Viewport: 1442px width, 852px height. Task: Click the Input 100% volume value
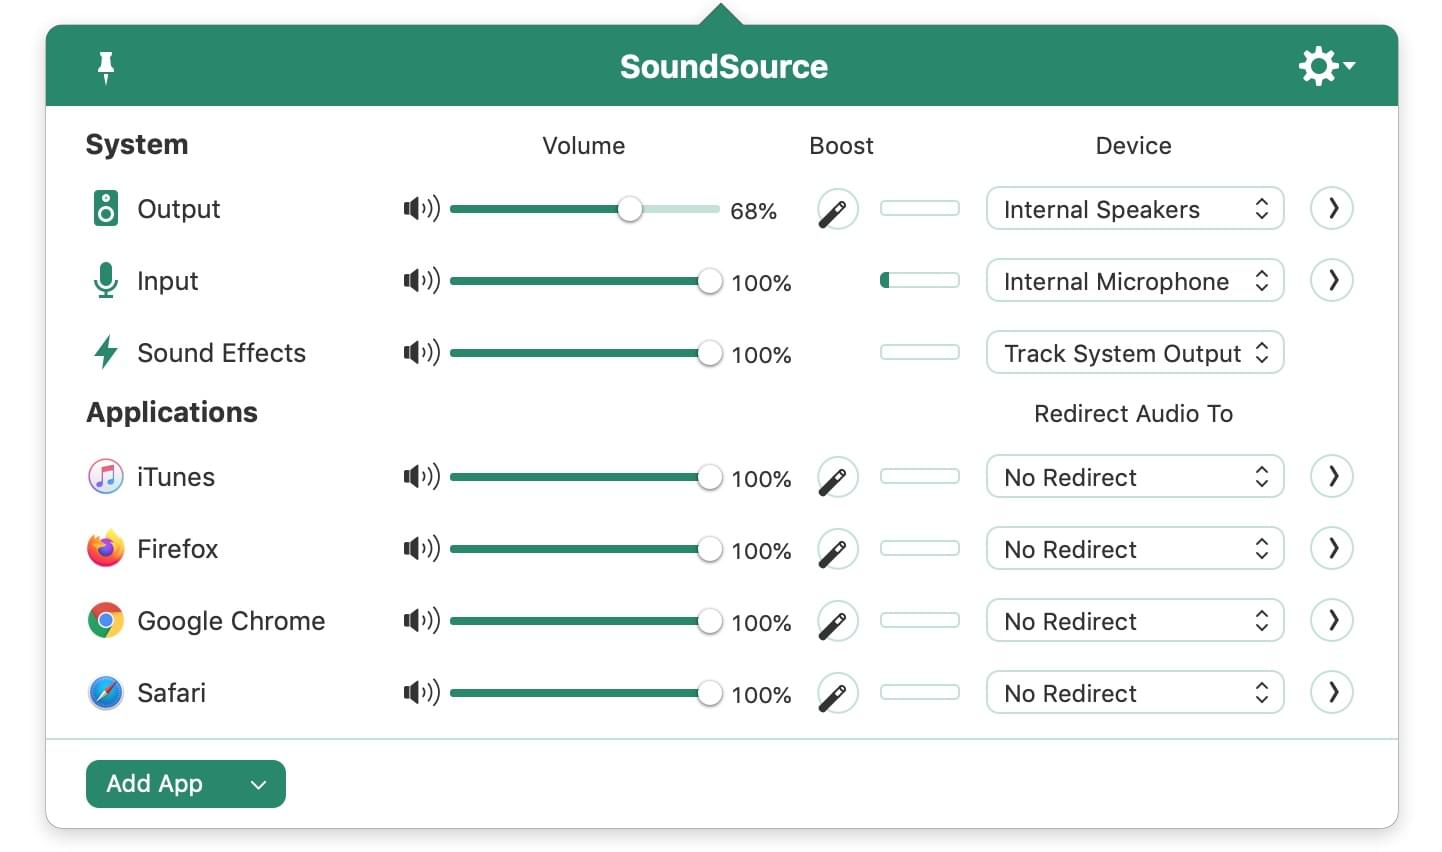(761, 283)
